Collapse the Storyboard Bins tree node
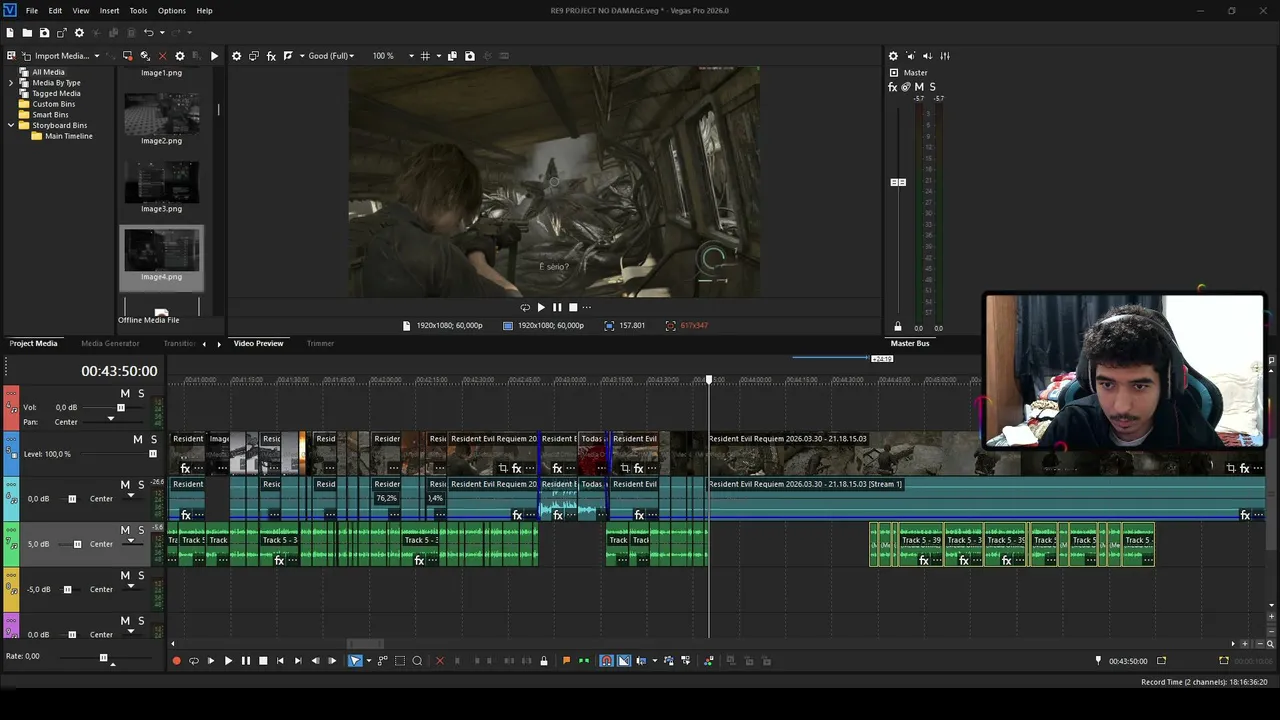This screenshot has height=720, width=1280. coord(11,125)
